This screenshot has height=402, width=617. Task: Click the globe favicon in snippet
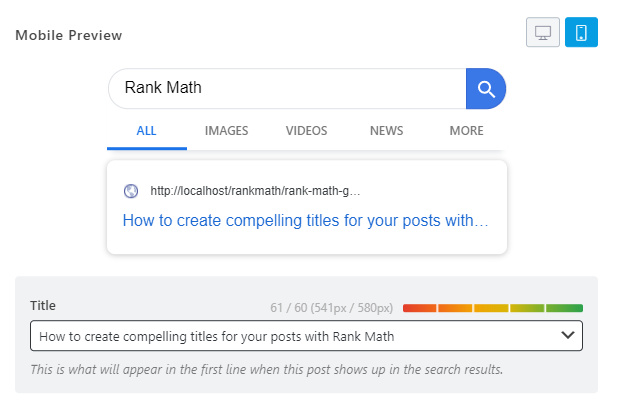[131, 191]
